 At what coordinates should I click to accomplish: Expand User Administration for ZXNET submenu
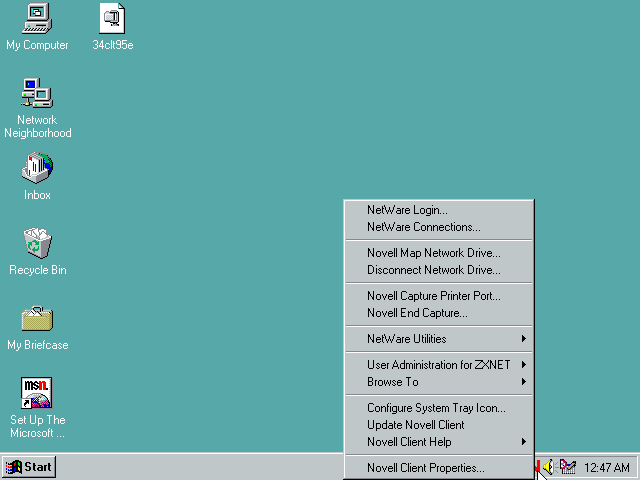click(439, 365)
